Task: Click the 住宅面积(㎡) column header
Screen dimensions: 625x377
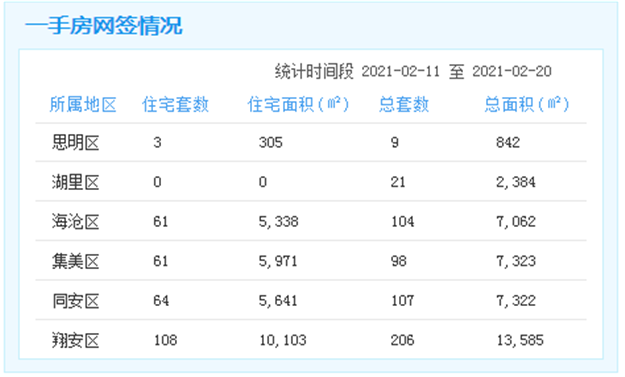Action: coord(298,105)
